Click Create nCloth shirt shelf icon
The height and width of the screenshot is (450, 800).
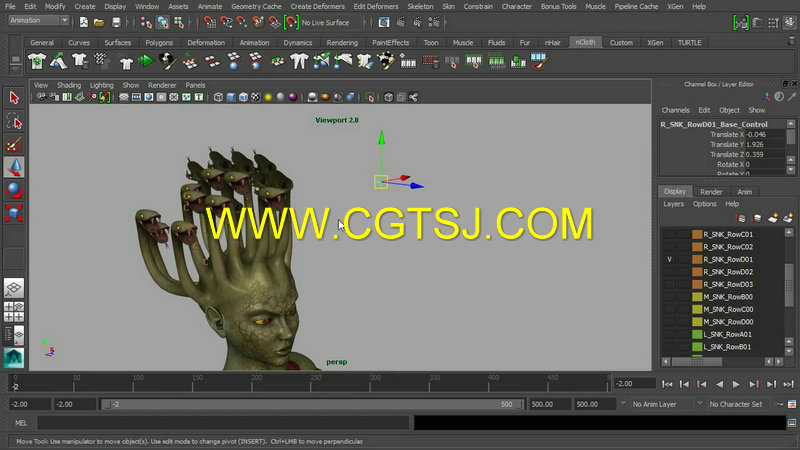pyautogui.click(x=37, y=62)
